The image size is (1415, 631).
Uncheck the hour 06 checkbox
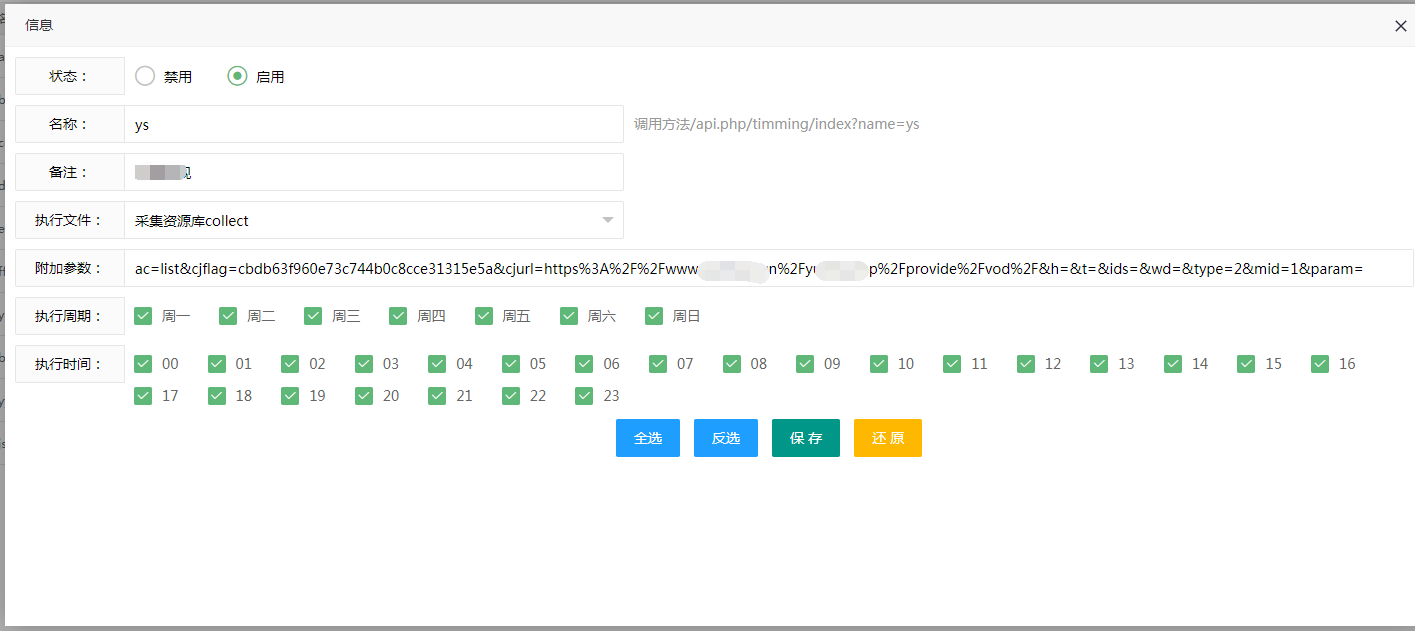click(x=584, y=364)
